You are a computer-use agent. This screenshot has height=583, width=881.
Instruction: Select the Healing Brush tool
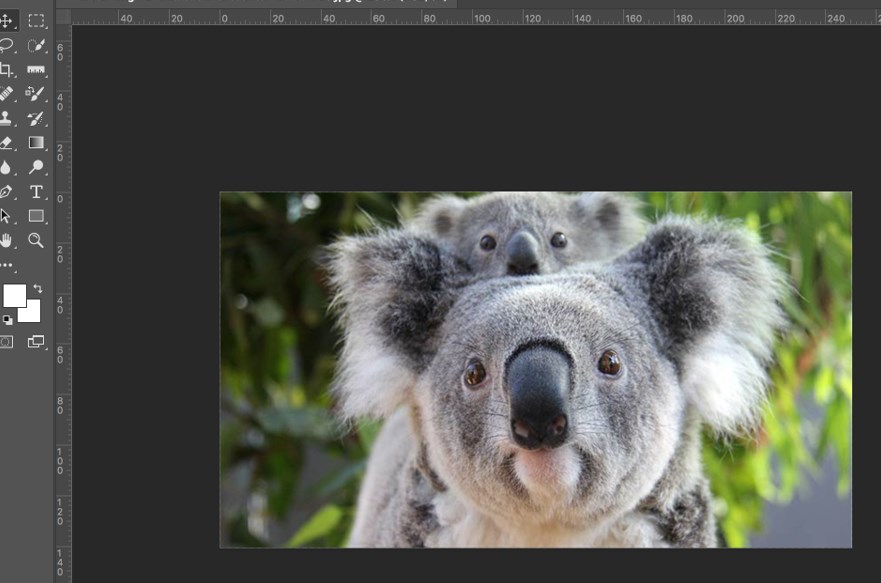[x=7, y=94]
